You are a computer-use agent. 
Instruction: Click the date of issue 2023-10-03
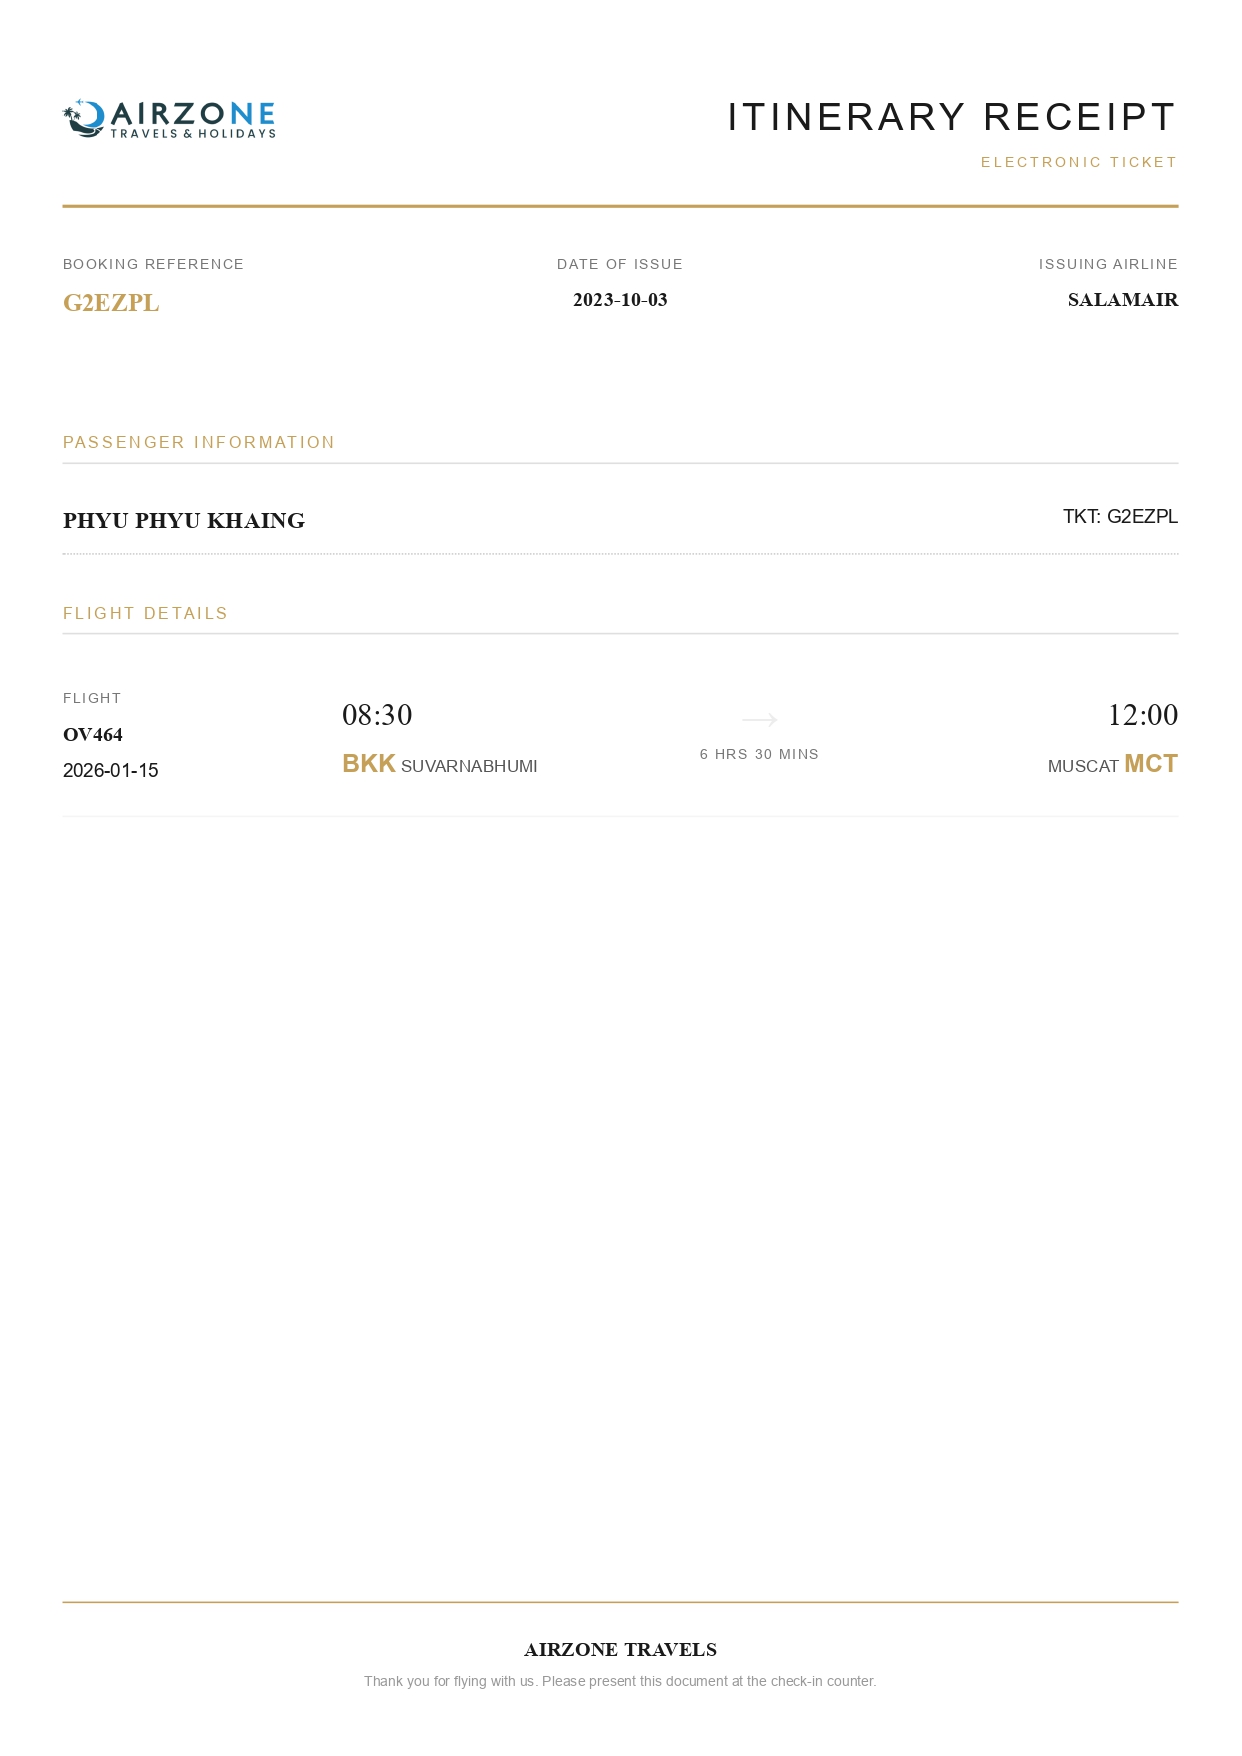(x=620, y=300)
